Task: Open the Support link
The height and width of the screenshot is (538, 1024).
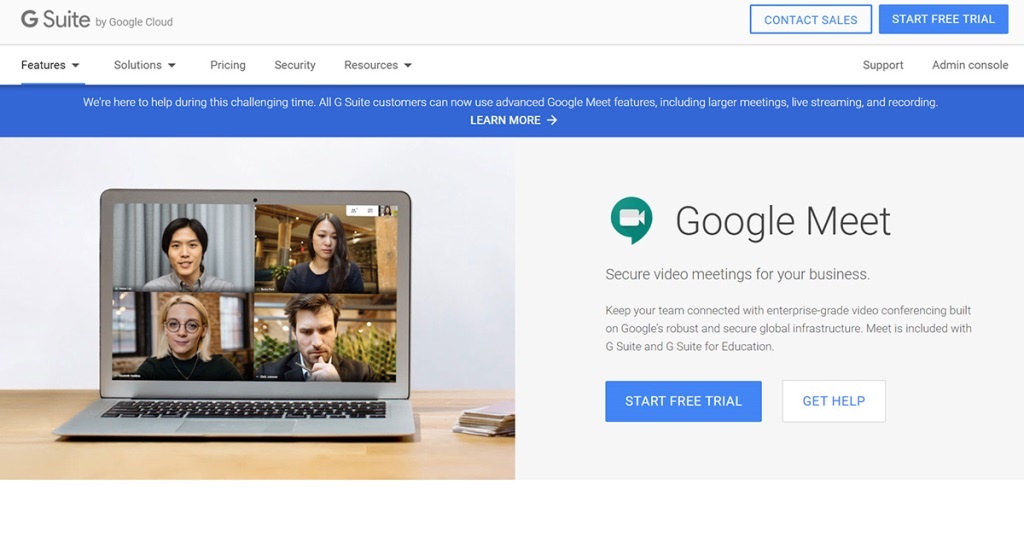Action: [883, 65]
